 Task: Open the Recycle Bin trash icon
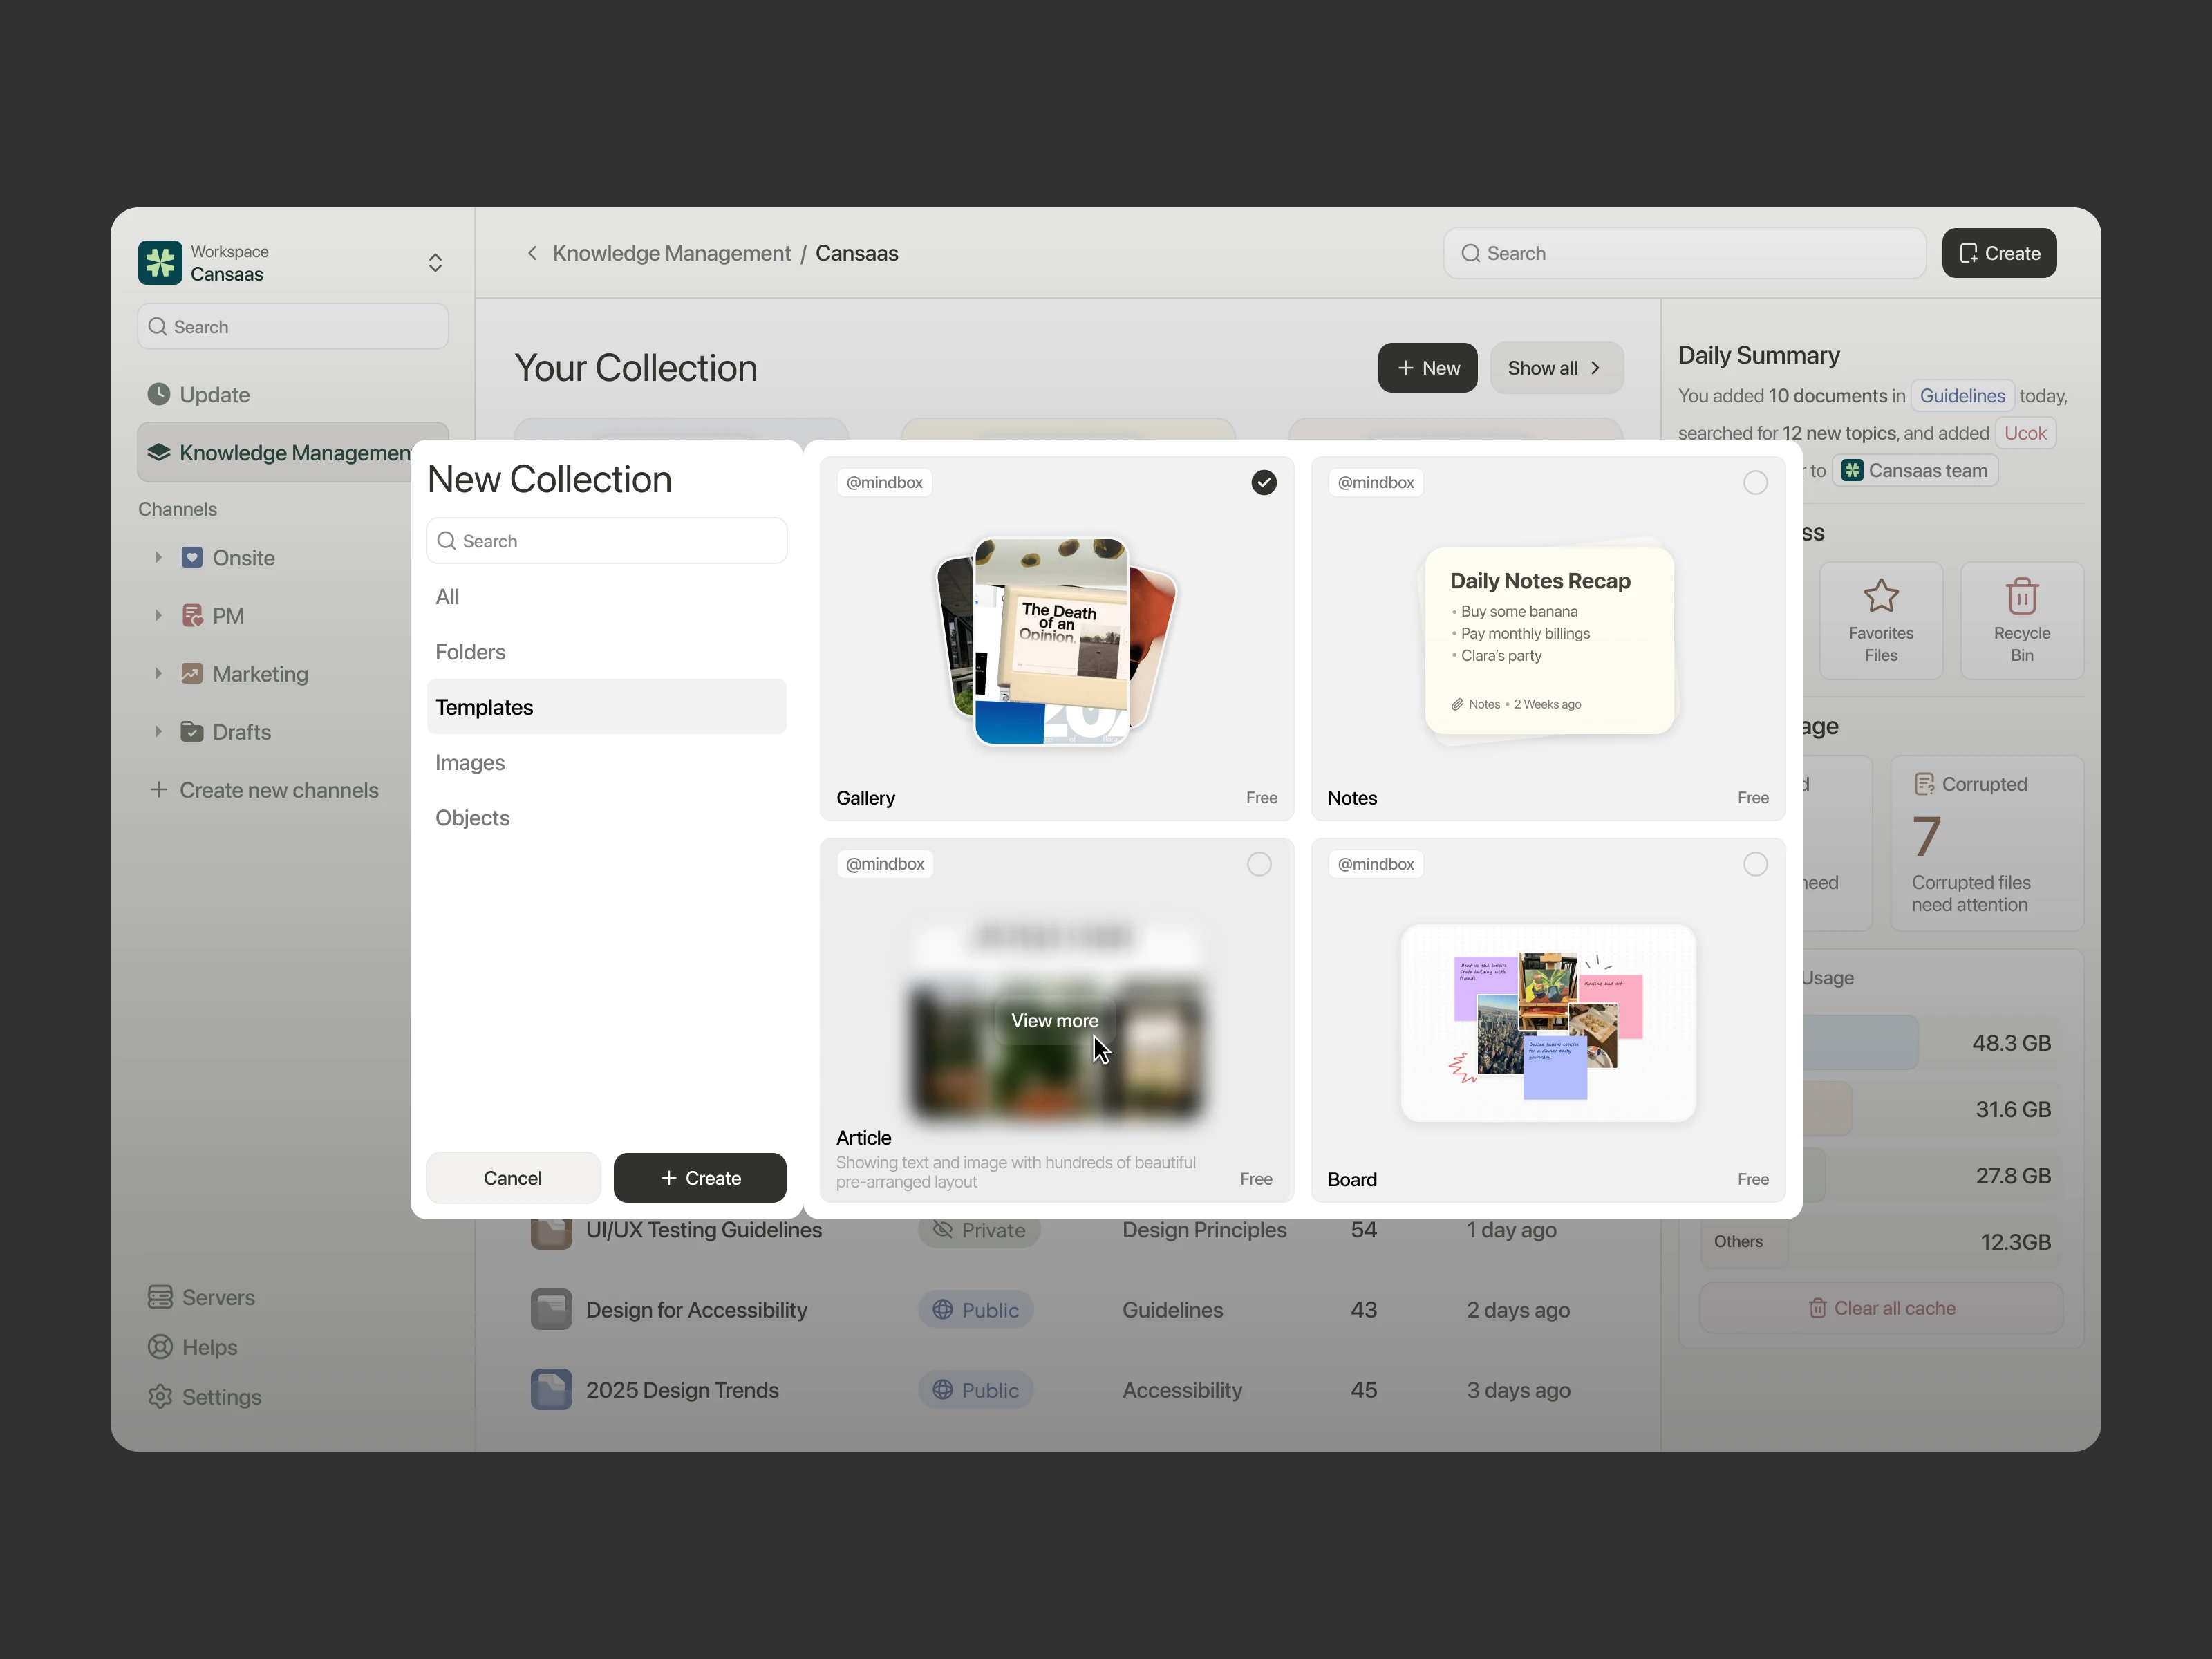[x=2022, y=597]
